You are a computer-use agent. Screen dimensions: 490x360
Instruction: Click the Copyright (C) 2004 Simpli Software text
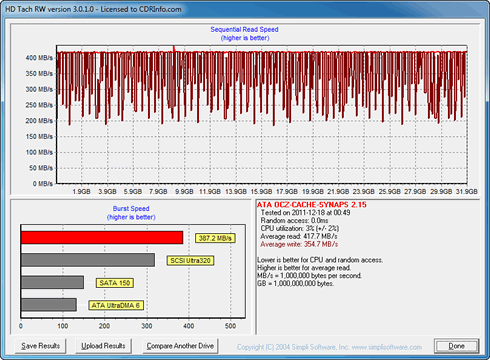pyautogui.click(x=293, y=347)
